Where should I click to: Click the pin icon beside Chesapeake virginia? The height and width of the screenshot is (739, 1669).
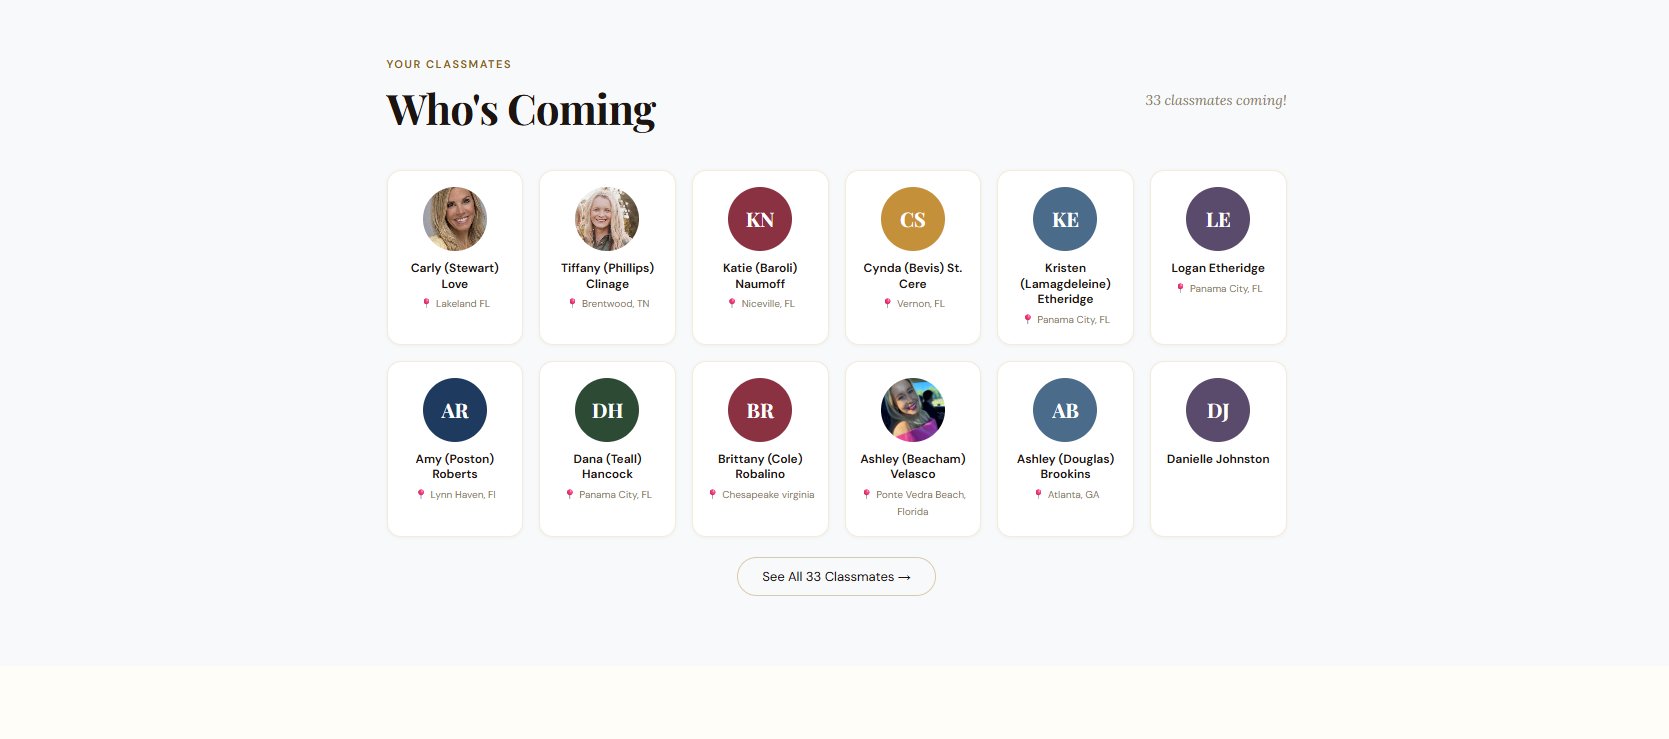(x=713, y=494)
